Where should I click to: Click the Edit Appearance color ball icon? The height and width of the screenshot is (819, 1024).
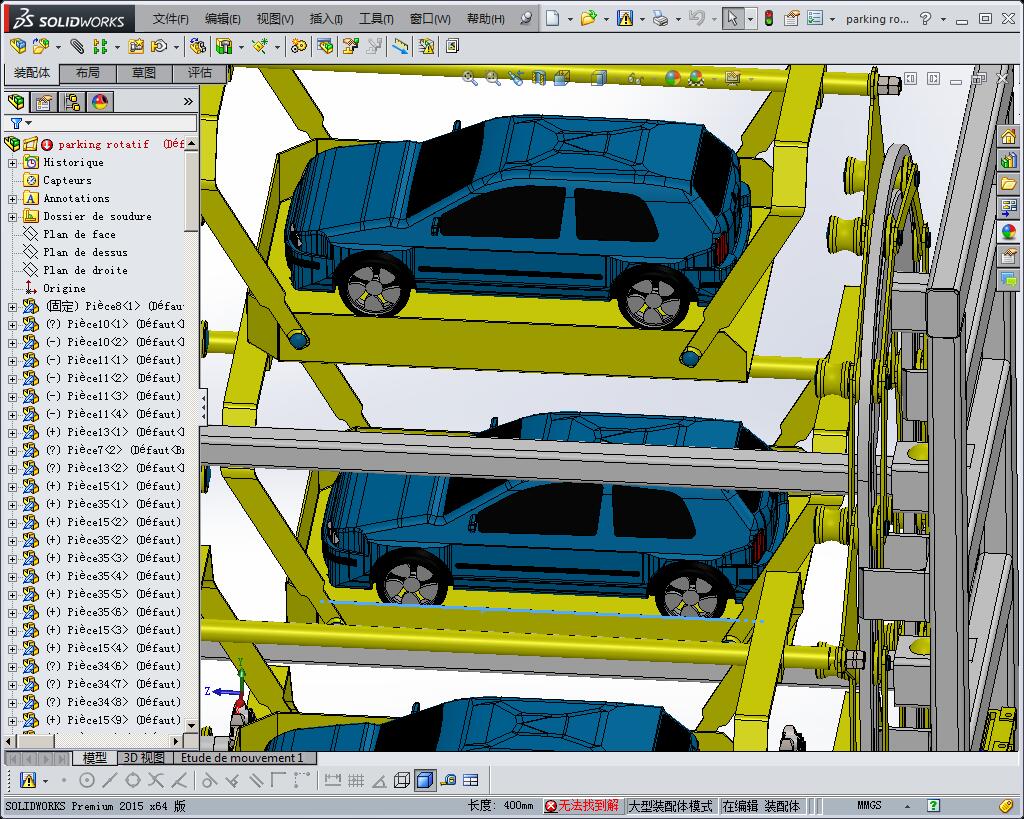tap(673, 78)
